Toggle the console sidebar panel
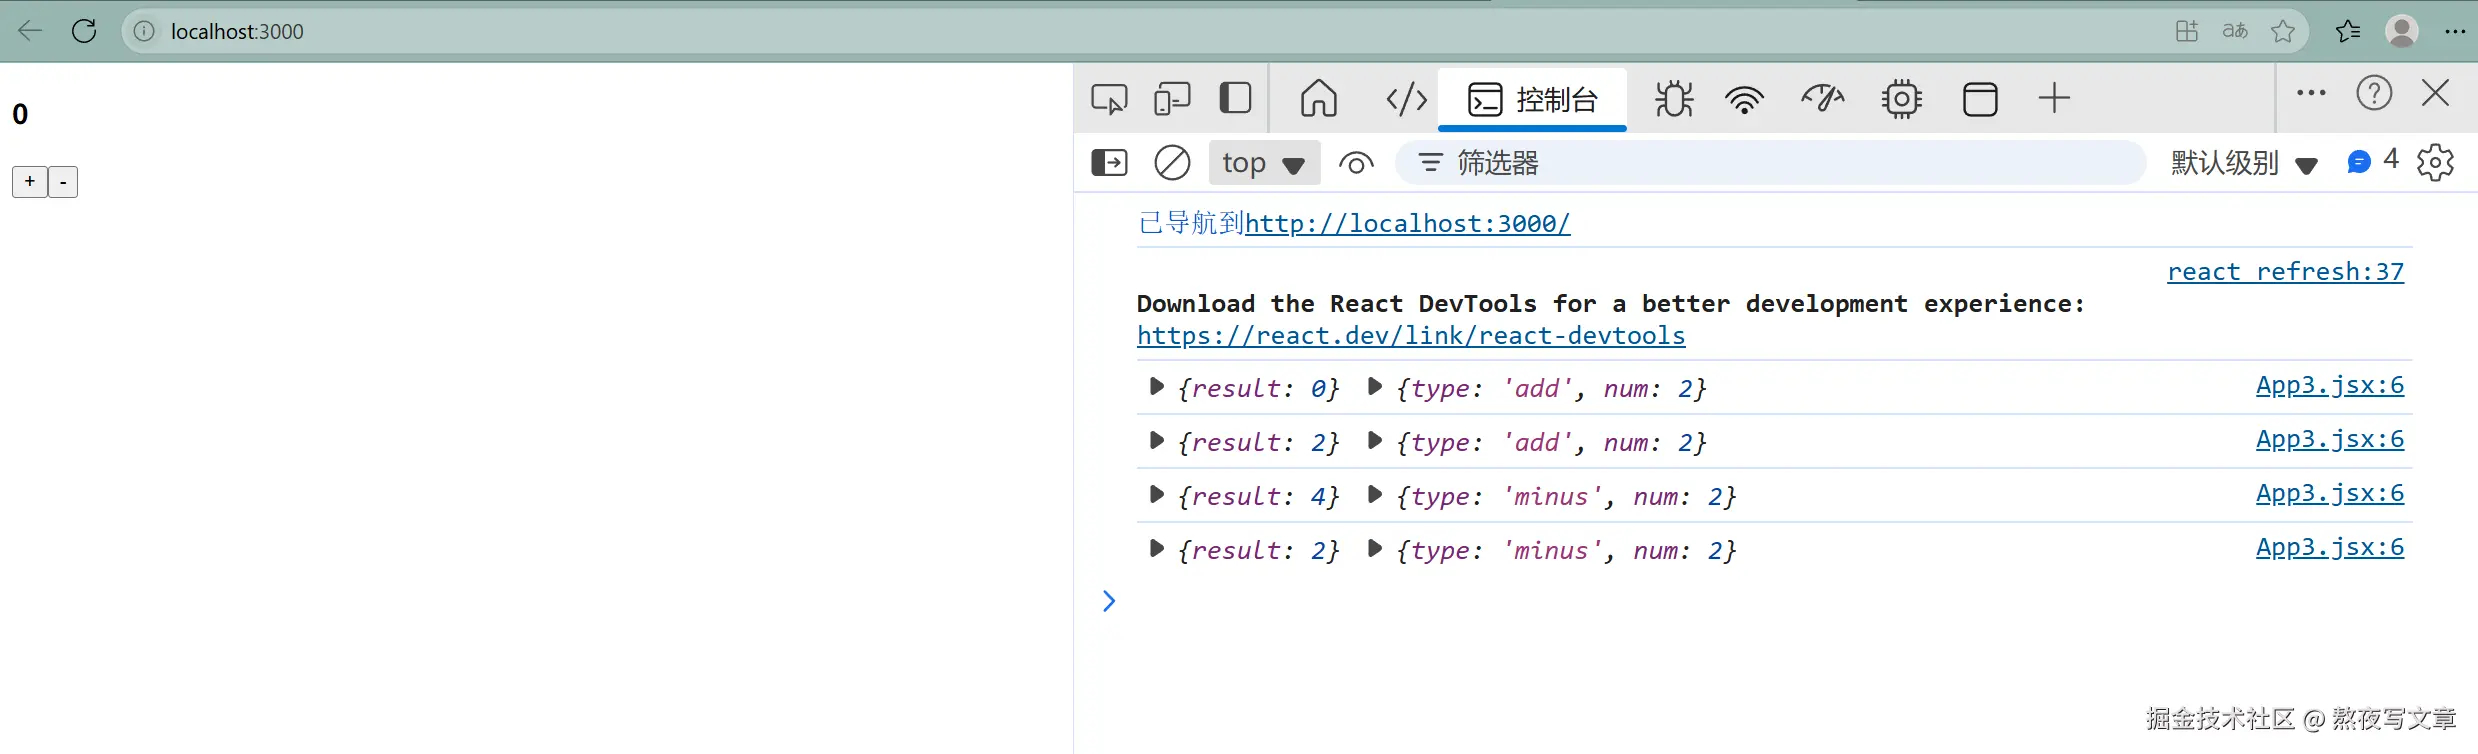The image size is (2478, 754). (x=1109, y=162)
